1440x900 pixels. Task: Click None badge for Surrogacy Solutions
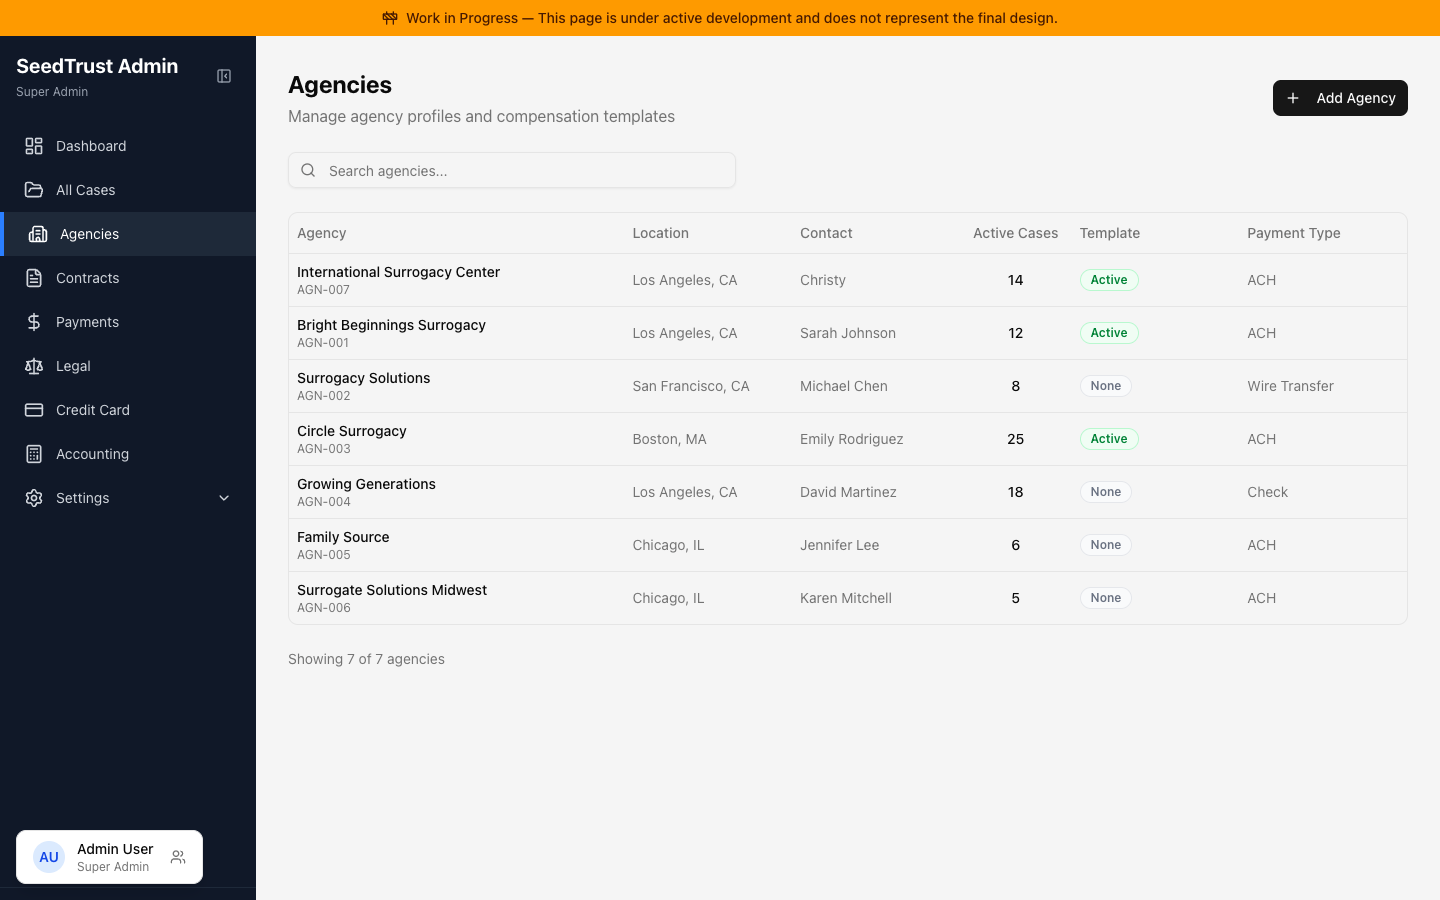pyautogui.click(x=1105, y=386)
